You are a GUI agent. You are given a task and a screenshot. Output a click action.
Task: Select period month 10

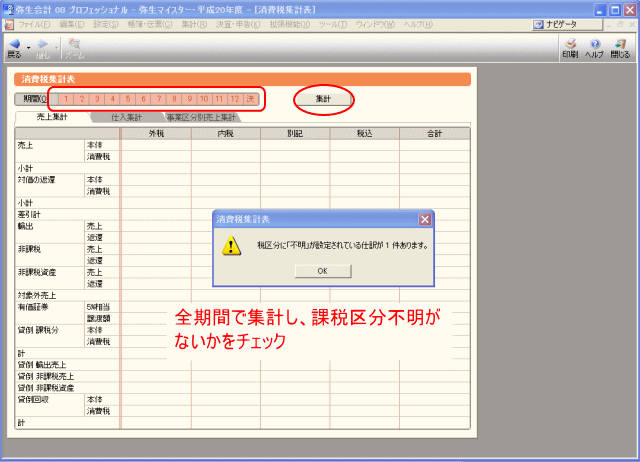click(x=204, y=99)
